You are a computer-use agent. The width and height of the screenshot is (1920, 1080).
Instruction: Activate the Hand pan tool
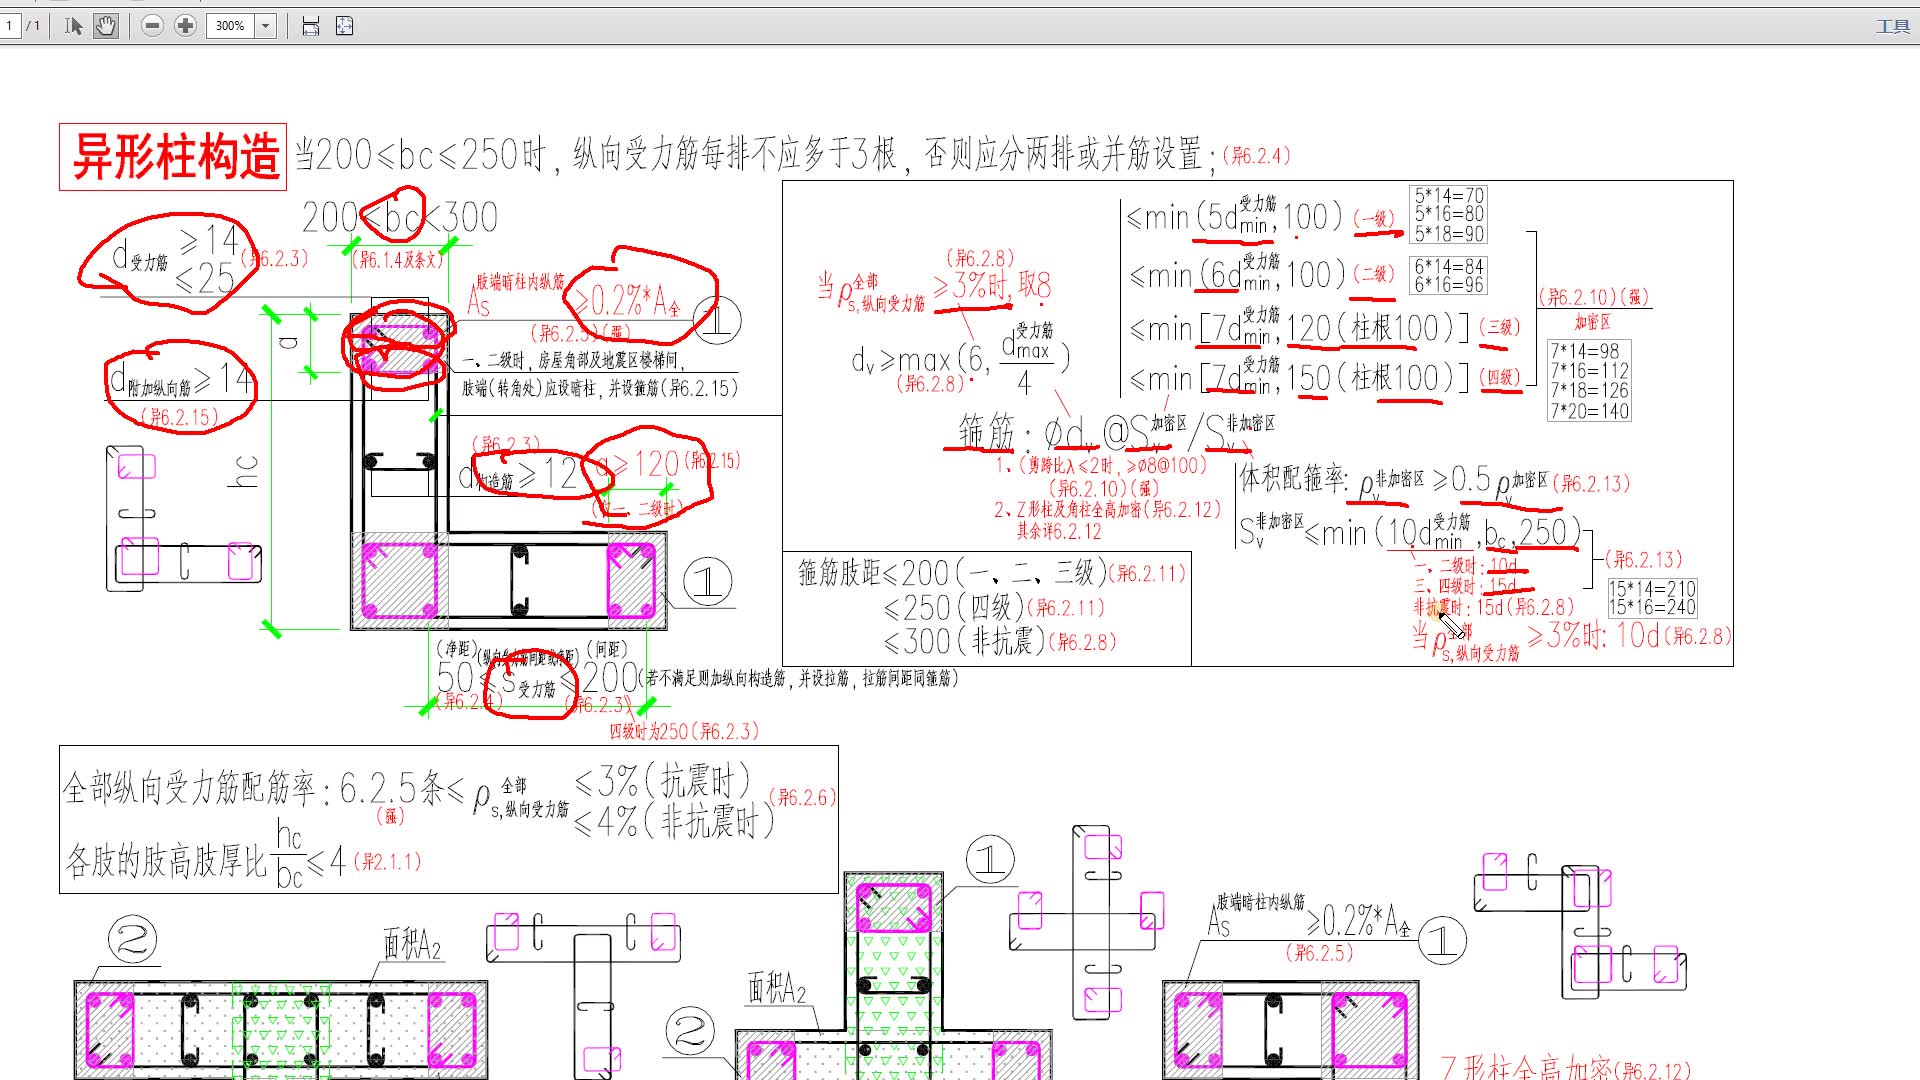click(105, 26)
